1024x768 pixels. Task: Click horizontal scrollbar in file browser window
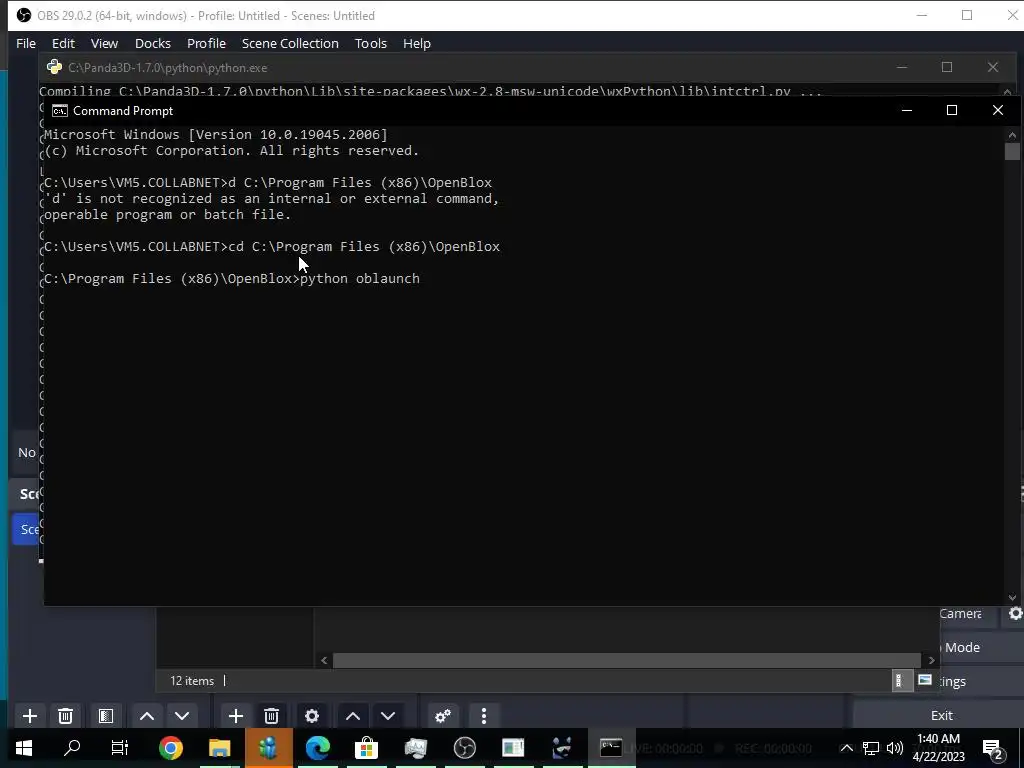pos(626,660)
